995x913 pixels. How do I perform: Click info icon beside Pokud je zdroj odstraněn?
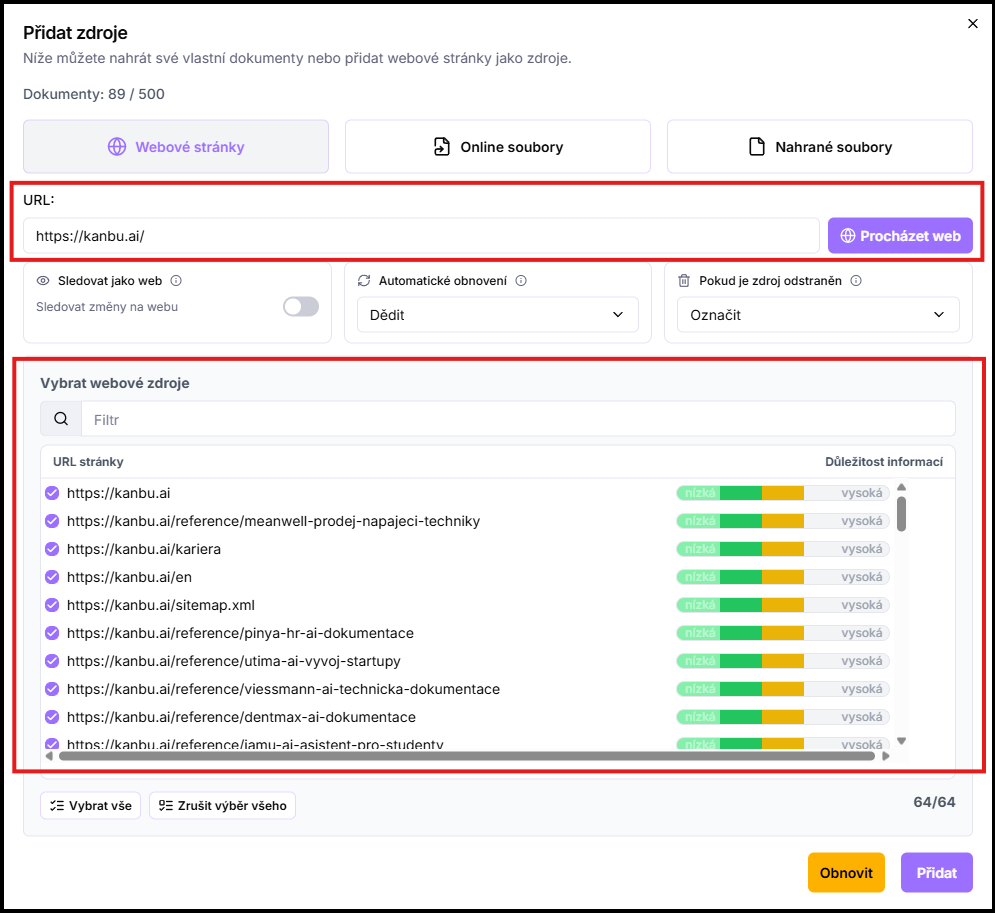click(856, 280)
